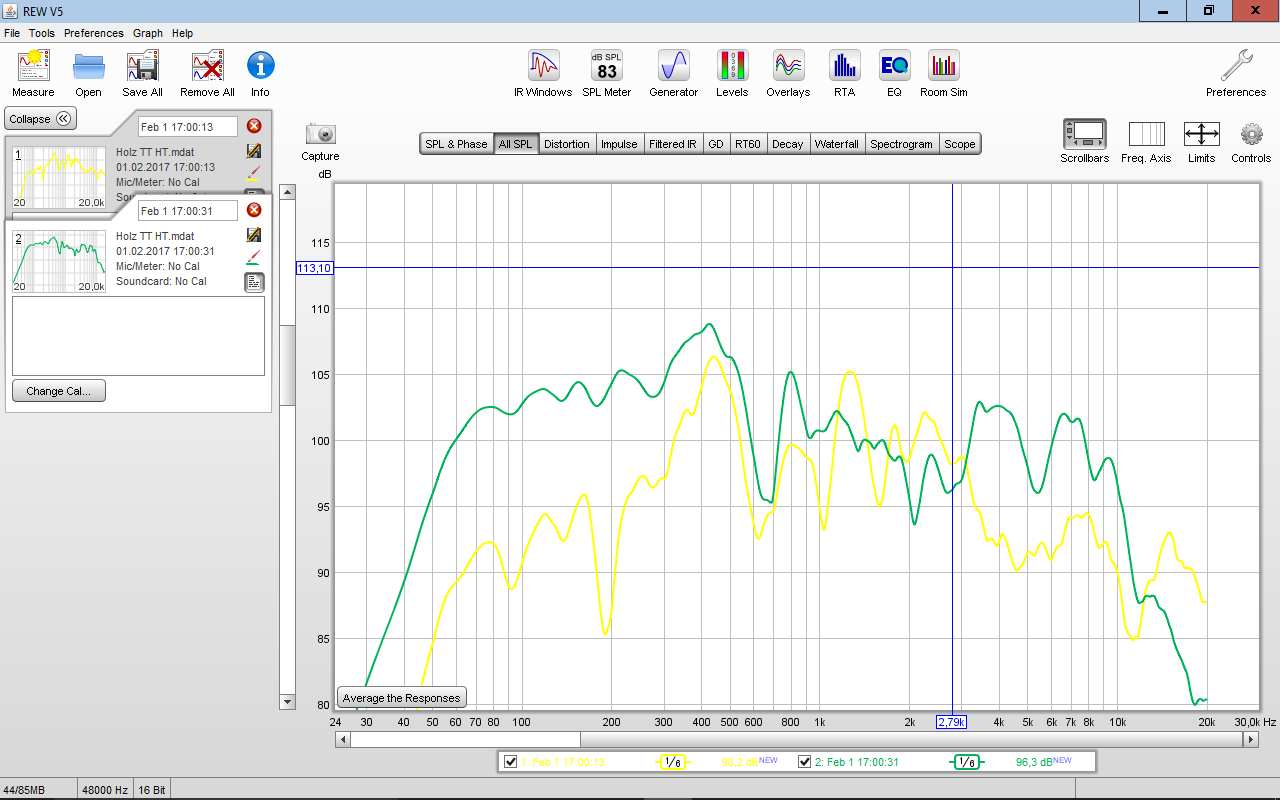Screen dimensions: 1280x800
Task: Click the Capture camera icon
Action: click(x=320, y=135)
